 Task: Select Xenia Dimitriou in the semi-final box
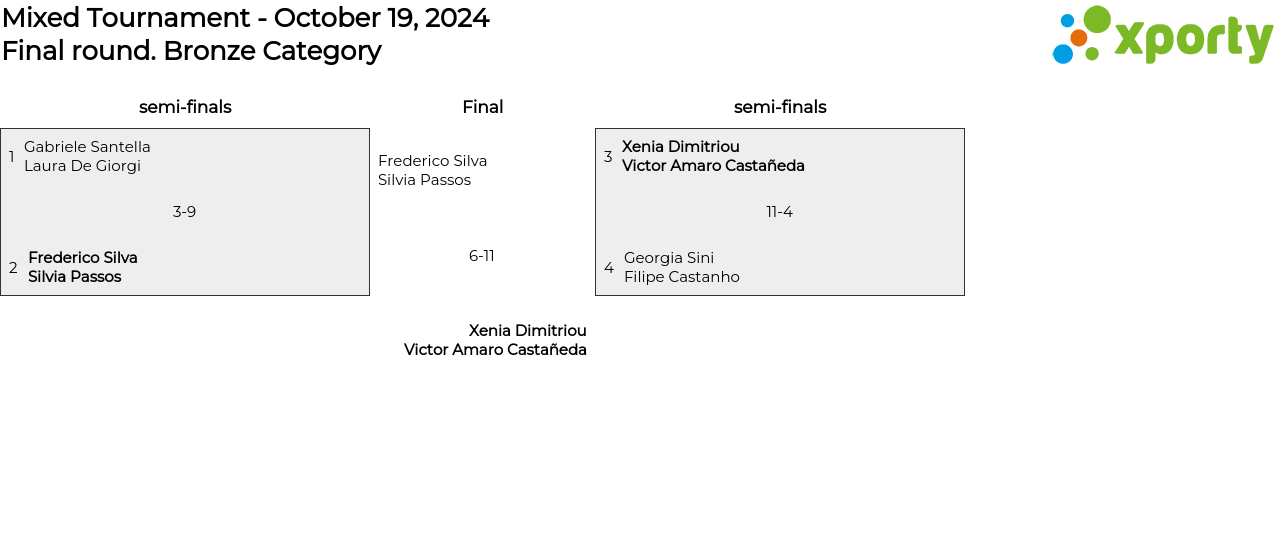(680, 147)
